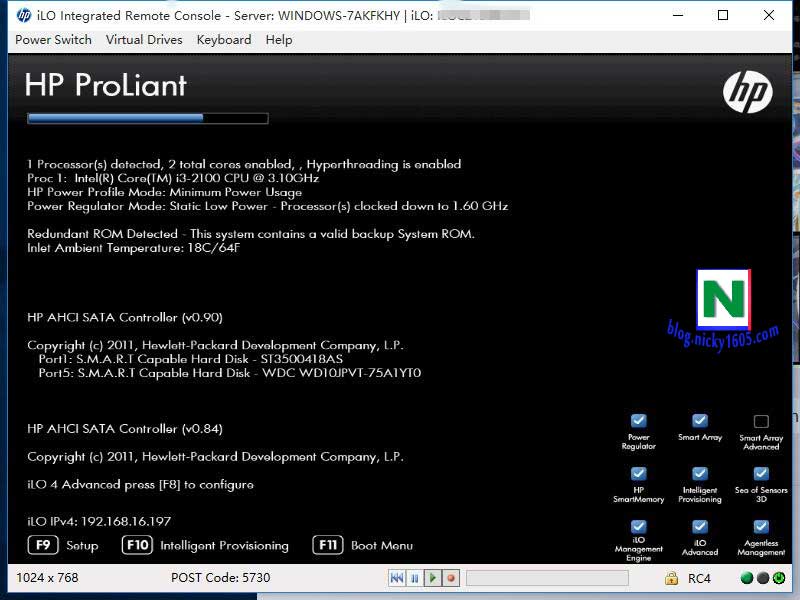Click the Redundant ROM Detected line

coord(251,234)
